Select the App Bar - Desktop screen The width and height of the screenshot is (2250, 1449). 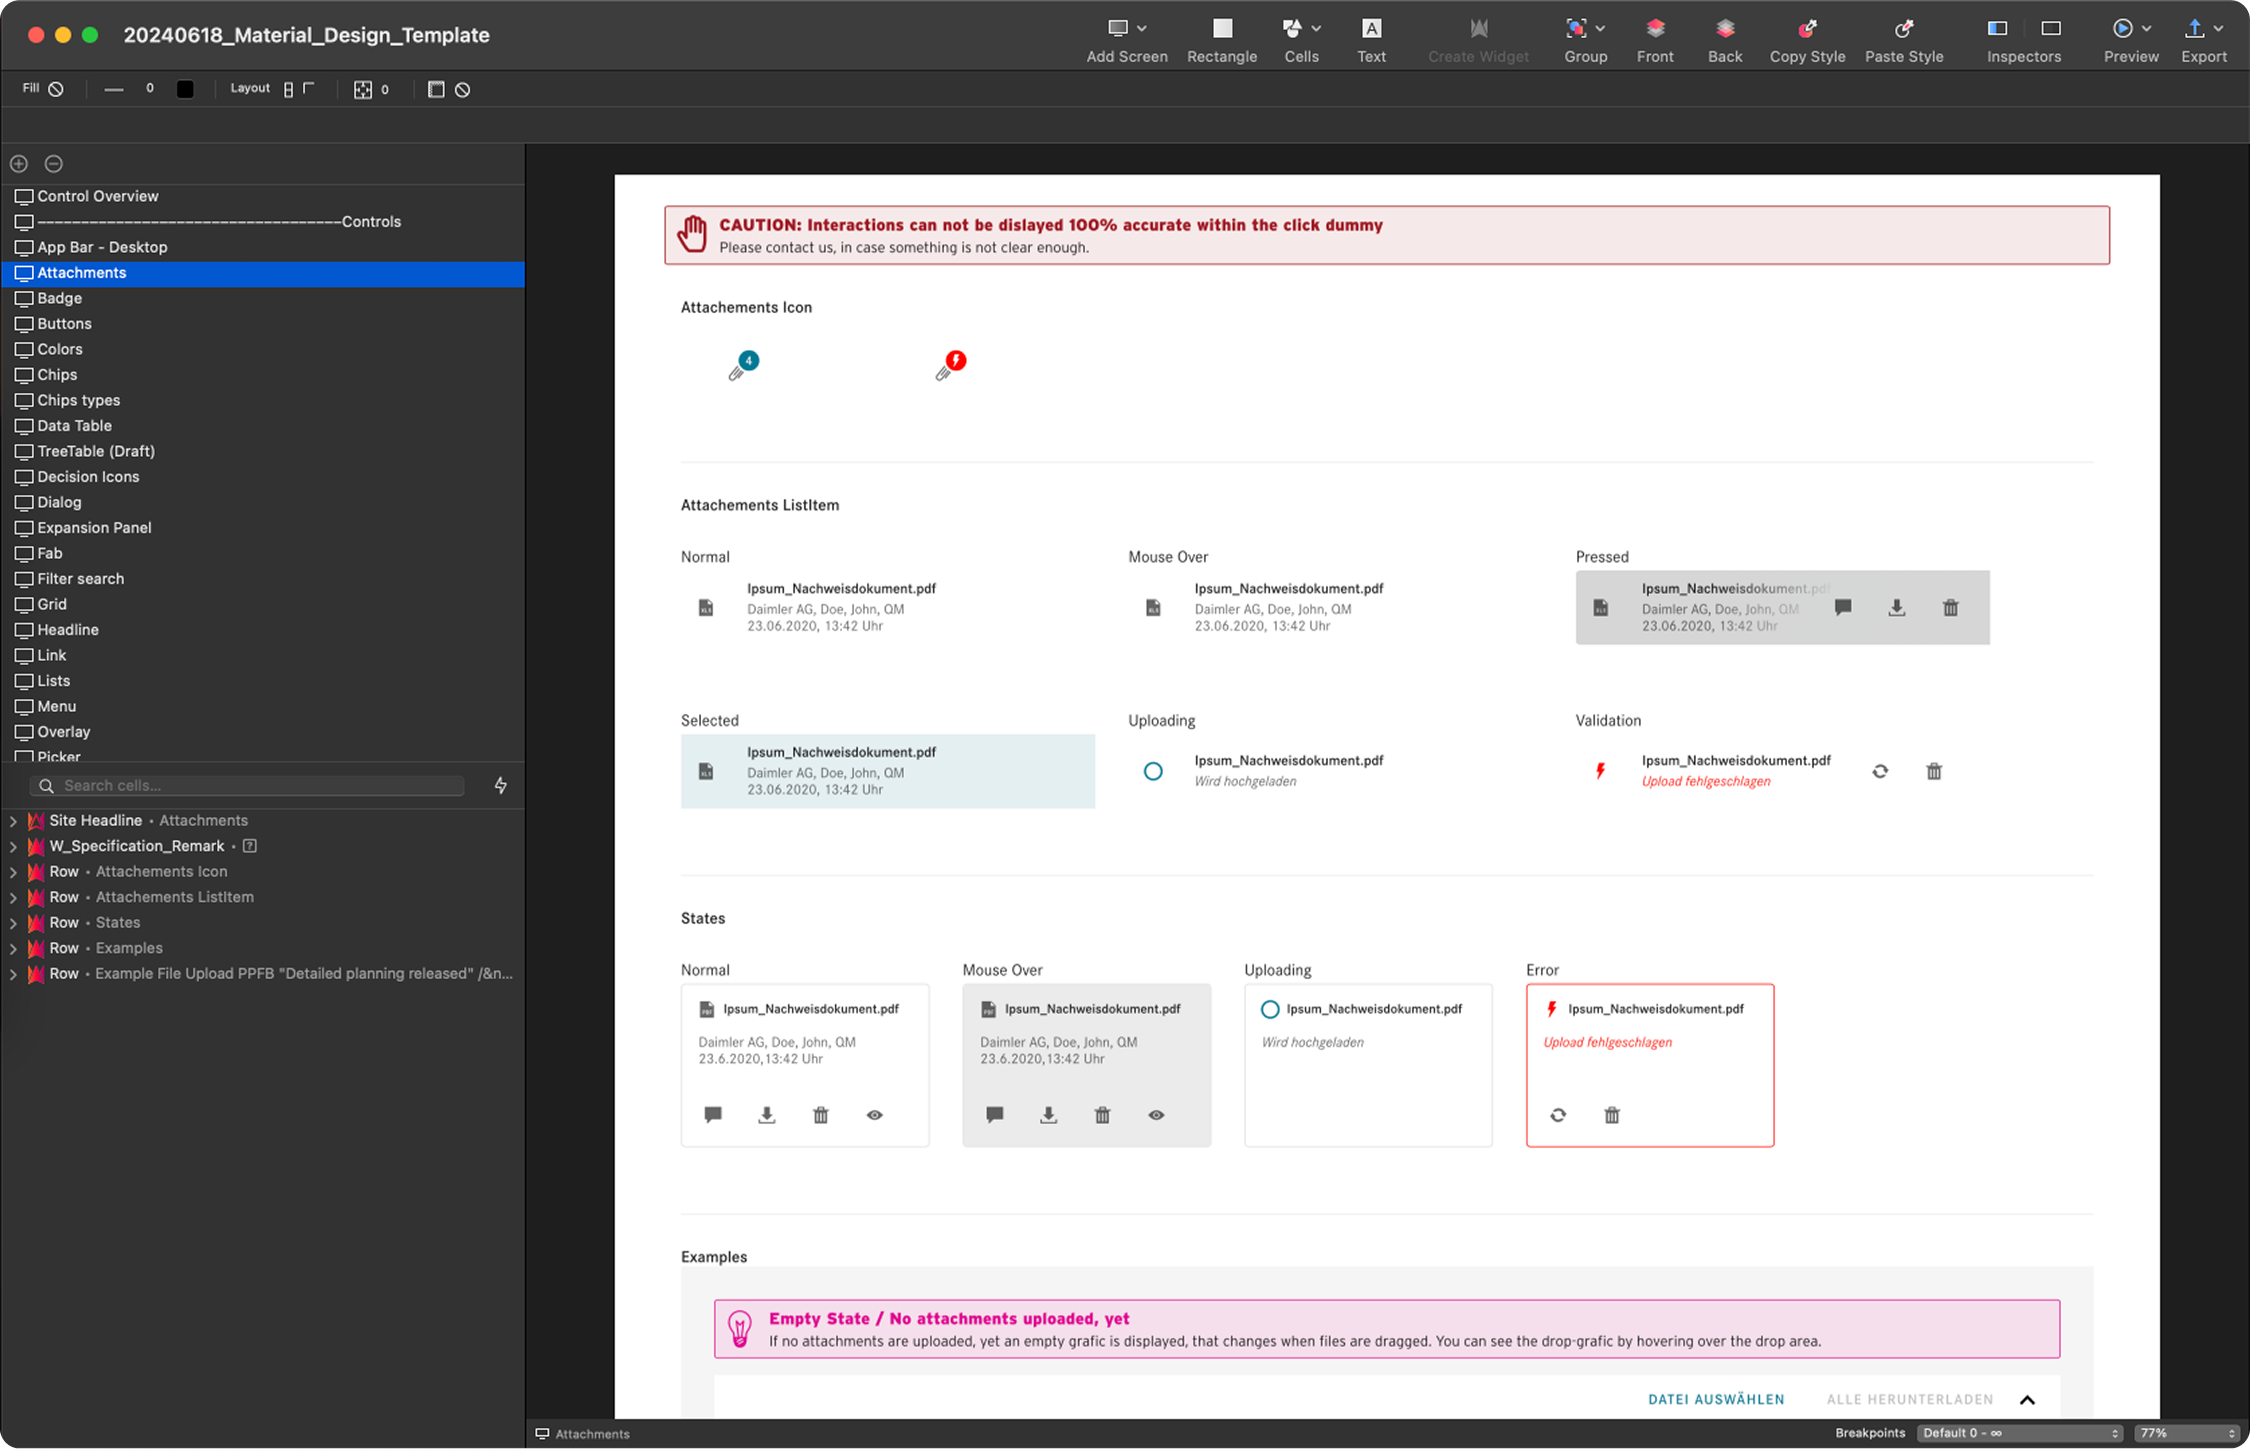coord(264,247)
